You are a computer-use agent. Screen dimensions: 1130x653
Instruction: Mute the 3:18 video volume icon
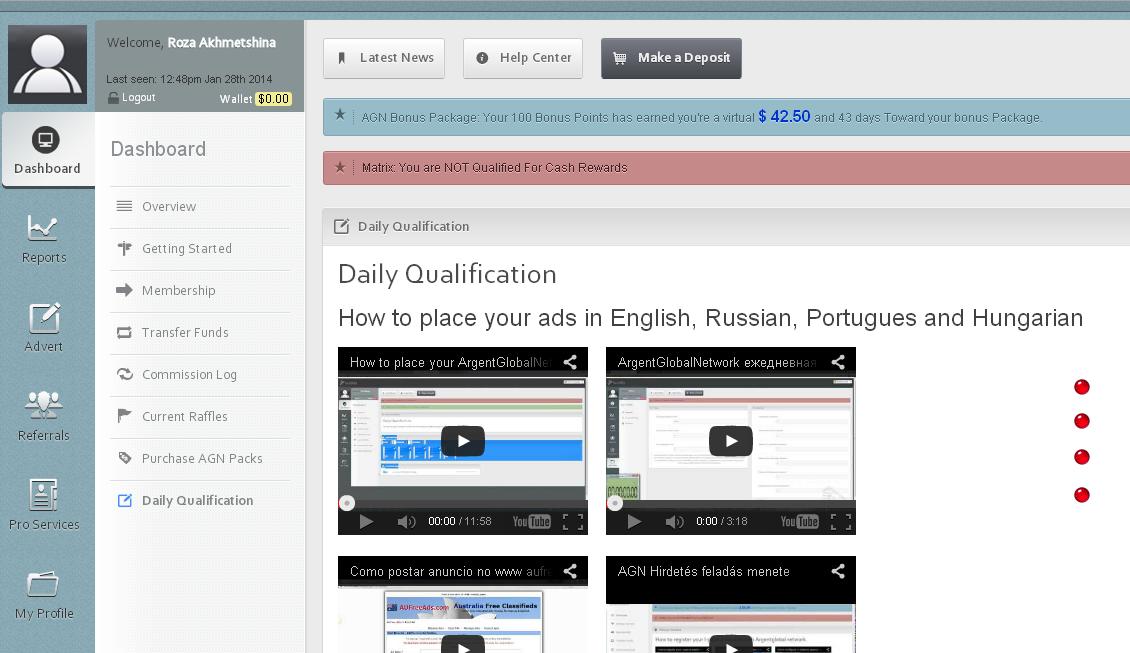[x=674, y=521]
